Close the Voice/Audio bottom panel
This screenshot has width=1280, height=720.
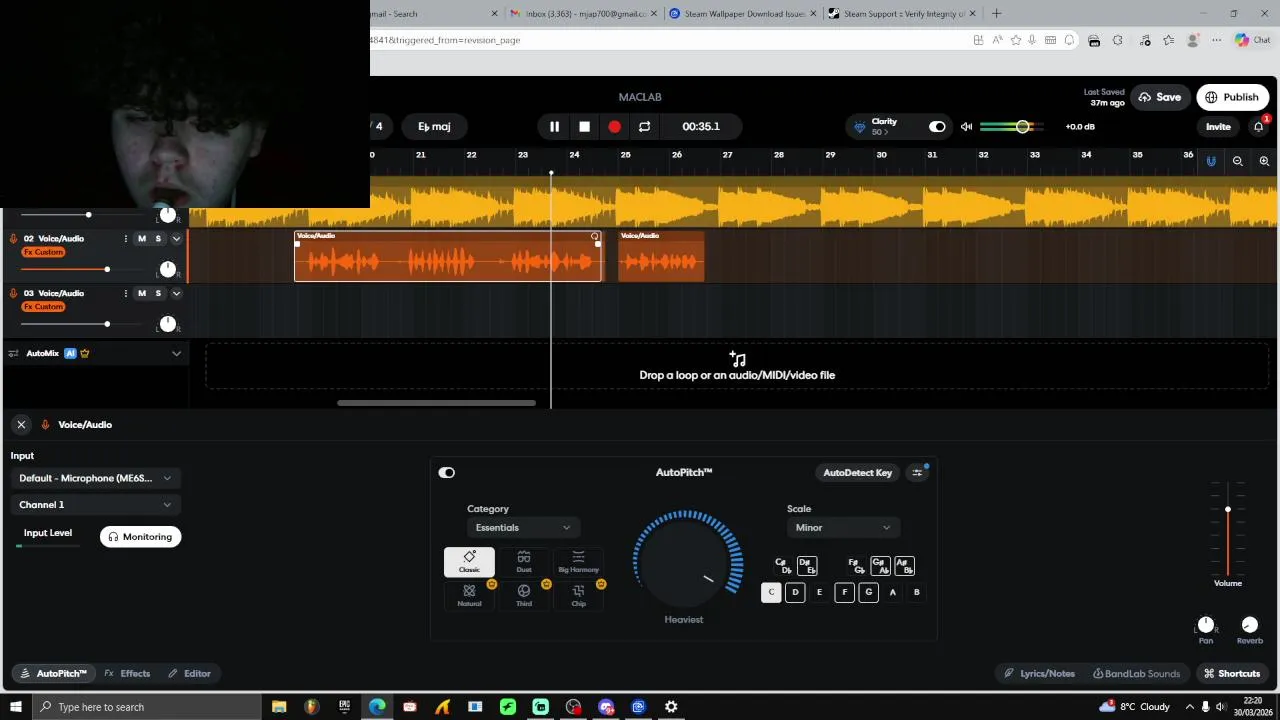21,425
